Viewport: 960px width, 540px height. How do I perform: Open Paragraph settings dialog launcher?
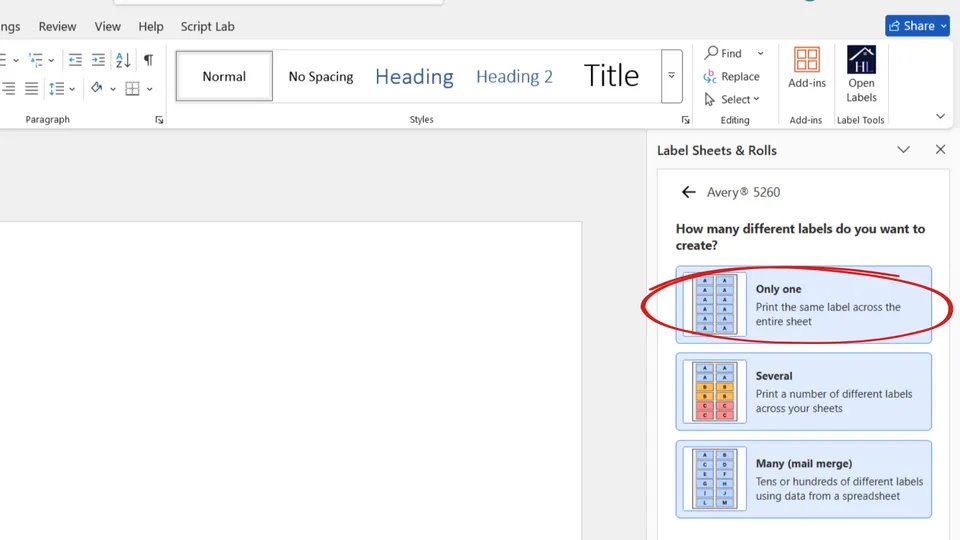[159, 120]
